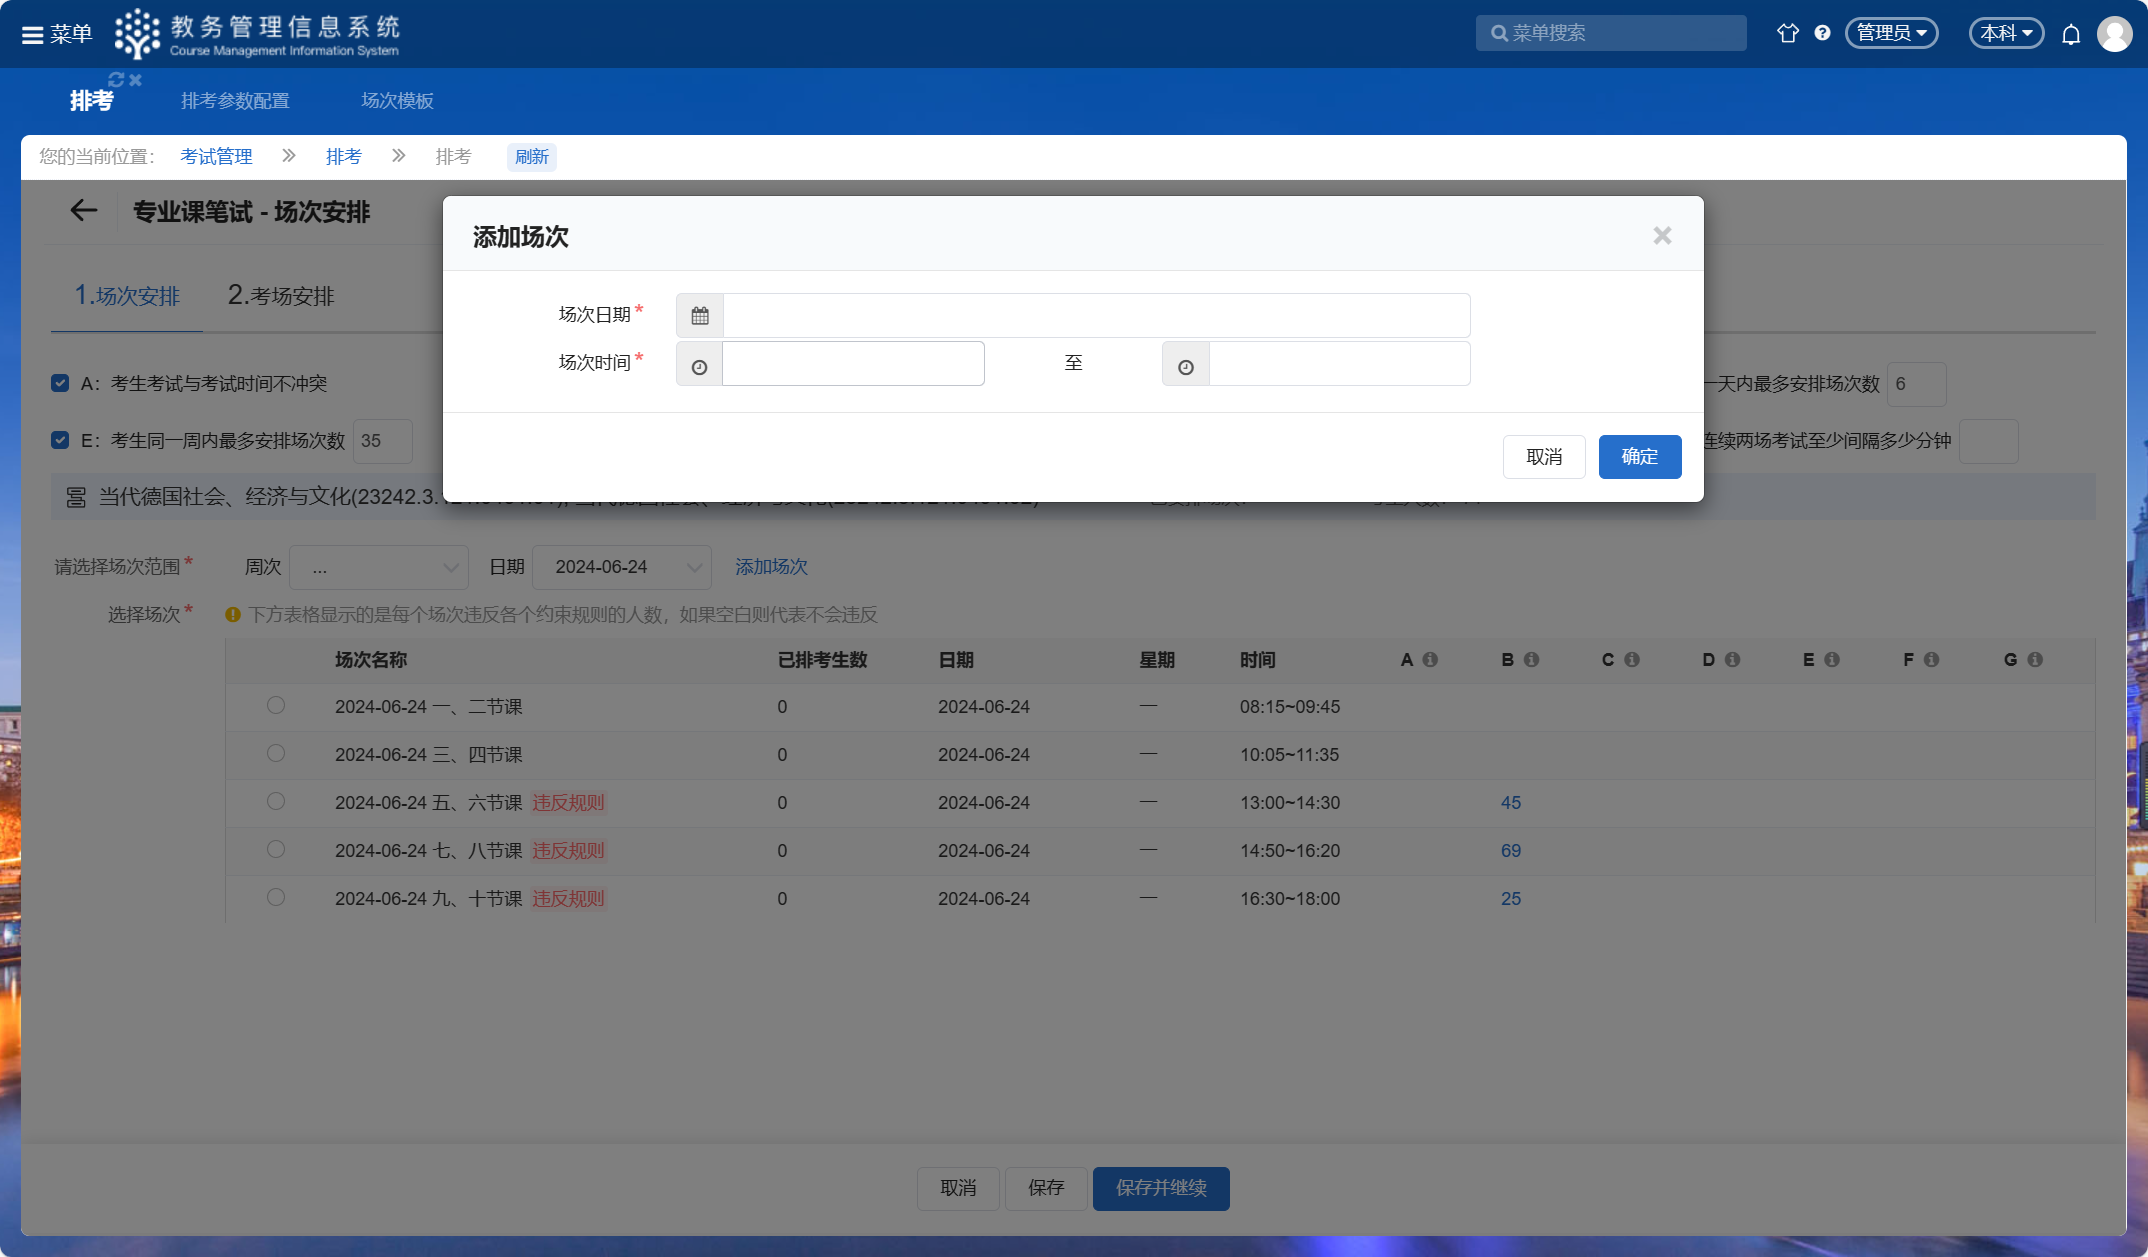Toggle checkbox A 考生考试与考试时间不冲突
This screenshot has height=1257, width=2148.
(60, 383)
